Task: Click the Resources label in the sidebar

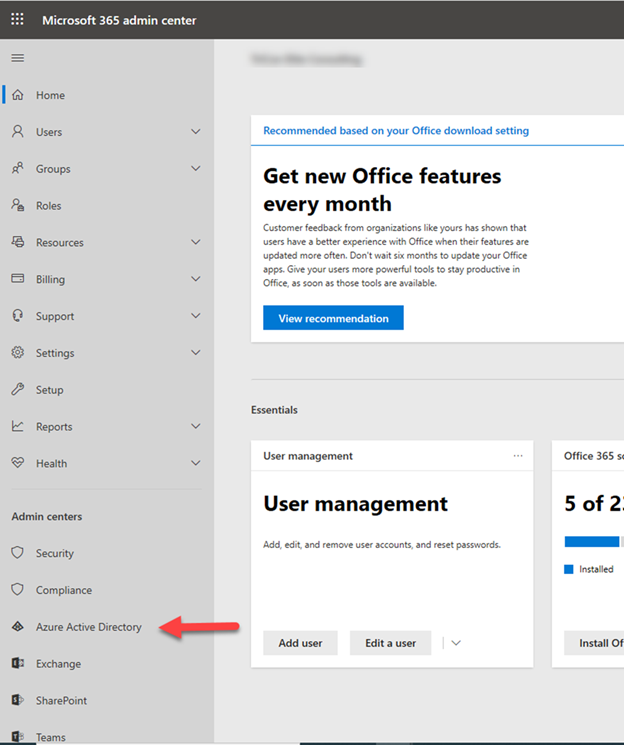Action: [60, 243]
